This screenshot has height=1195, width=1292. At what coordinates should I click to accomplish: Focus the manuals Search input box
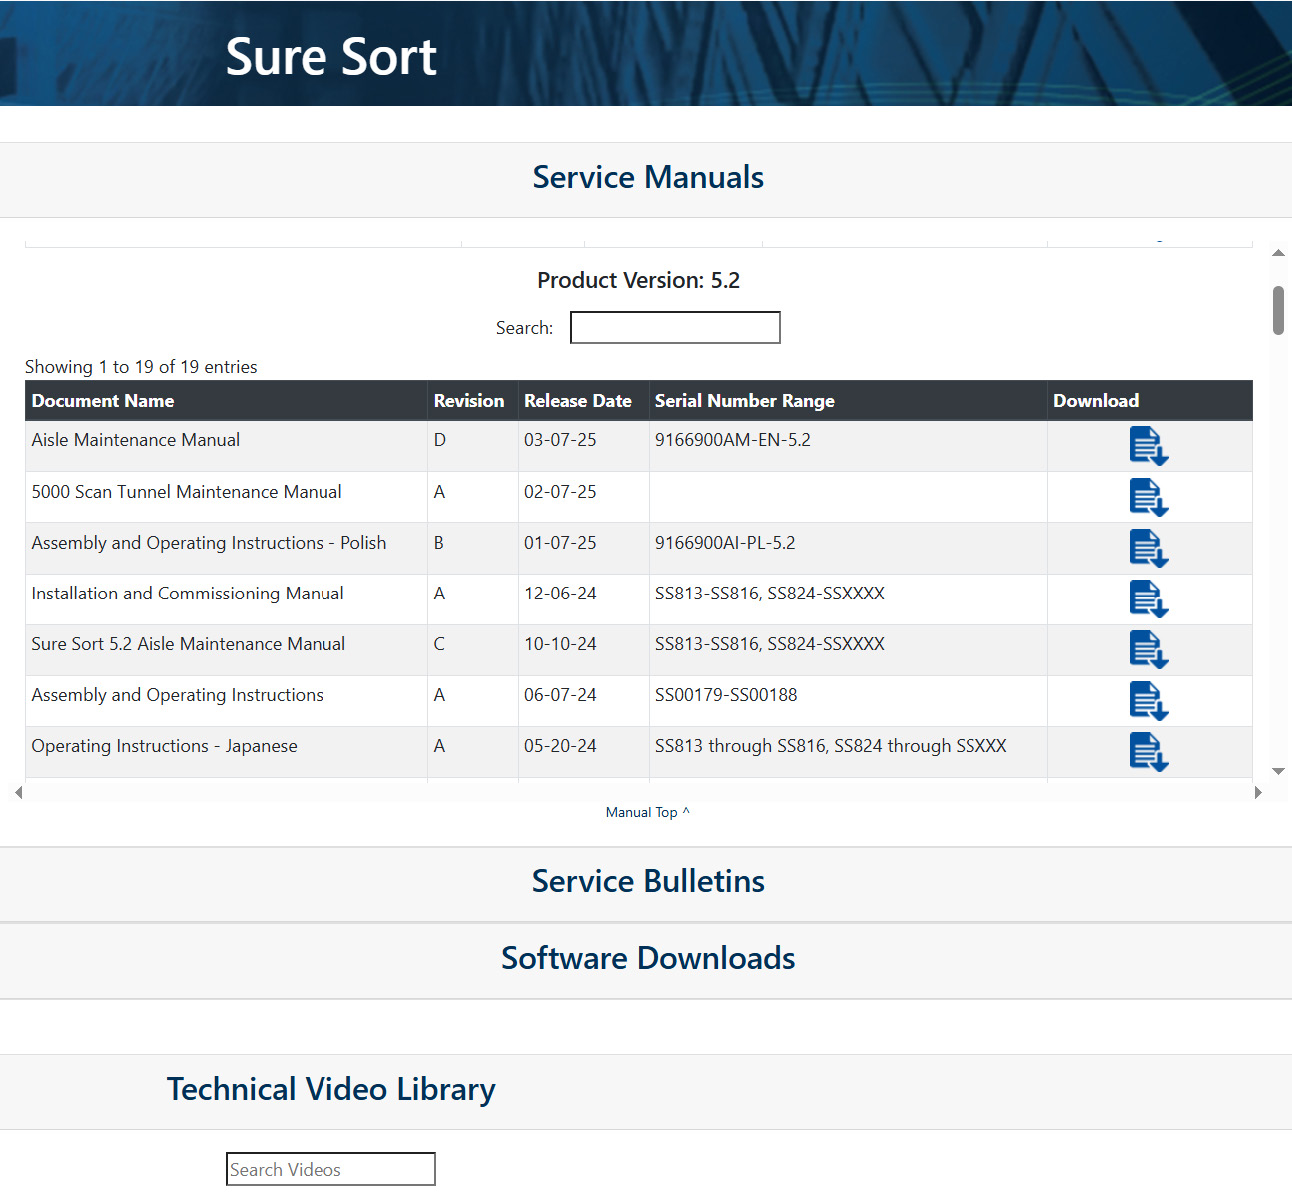675,327
